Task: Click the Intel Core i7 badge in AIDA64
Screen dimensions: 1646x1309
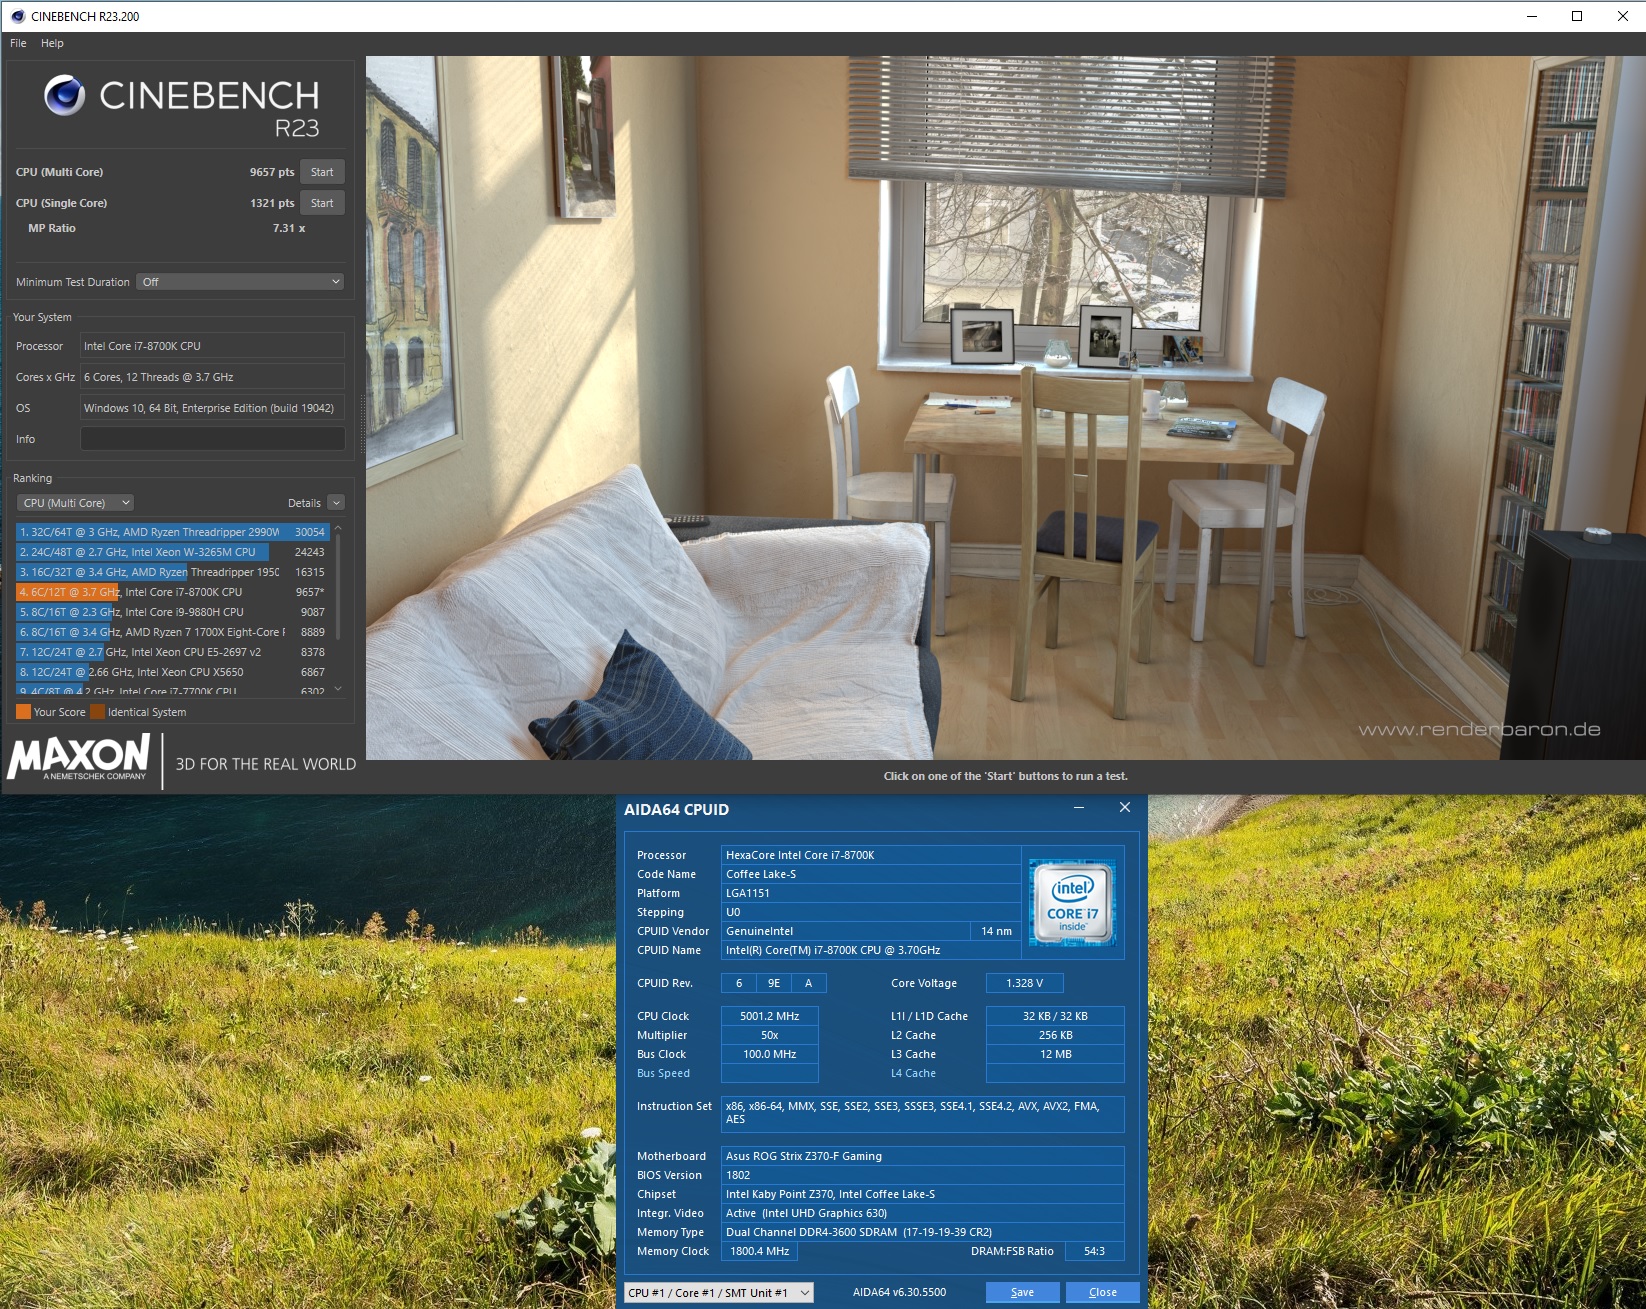Action: click(1072, 904)
